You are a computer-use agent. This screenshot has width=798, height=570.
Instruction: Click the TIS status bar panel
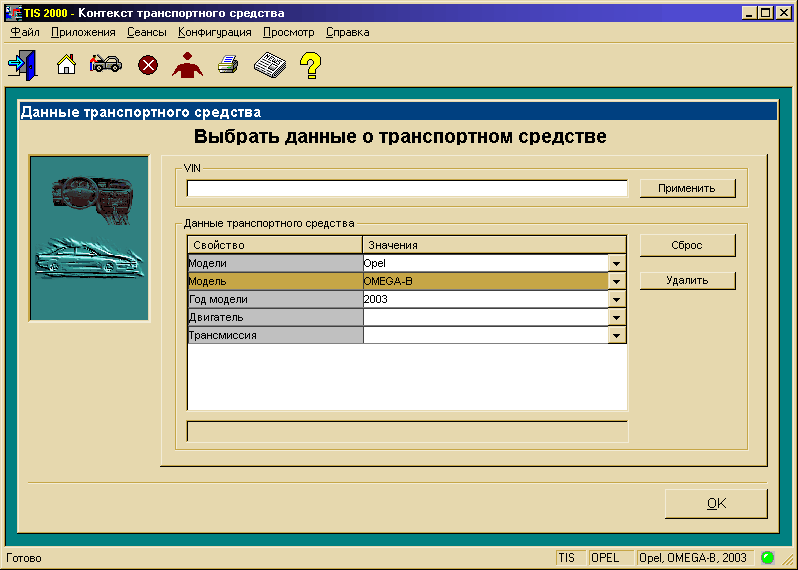(569, 558)
